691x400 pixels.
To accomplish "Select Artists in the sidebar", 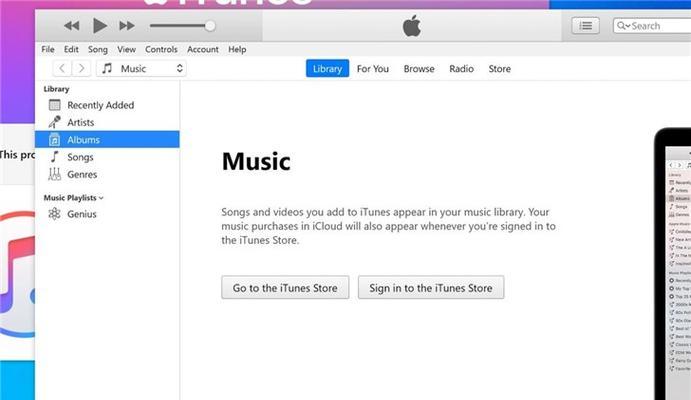I will click(x=107, y=122).
